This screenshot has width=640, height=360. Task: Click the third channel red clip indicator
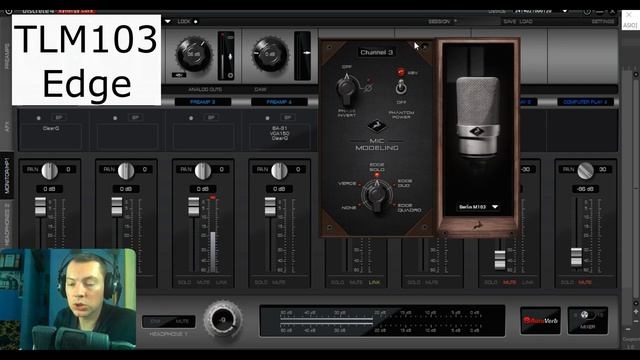pos(213,198)
